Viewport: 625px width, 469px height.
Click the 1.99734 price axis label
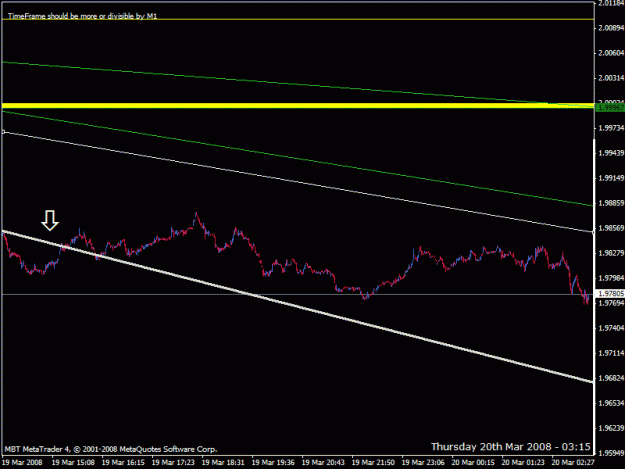611,128
